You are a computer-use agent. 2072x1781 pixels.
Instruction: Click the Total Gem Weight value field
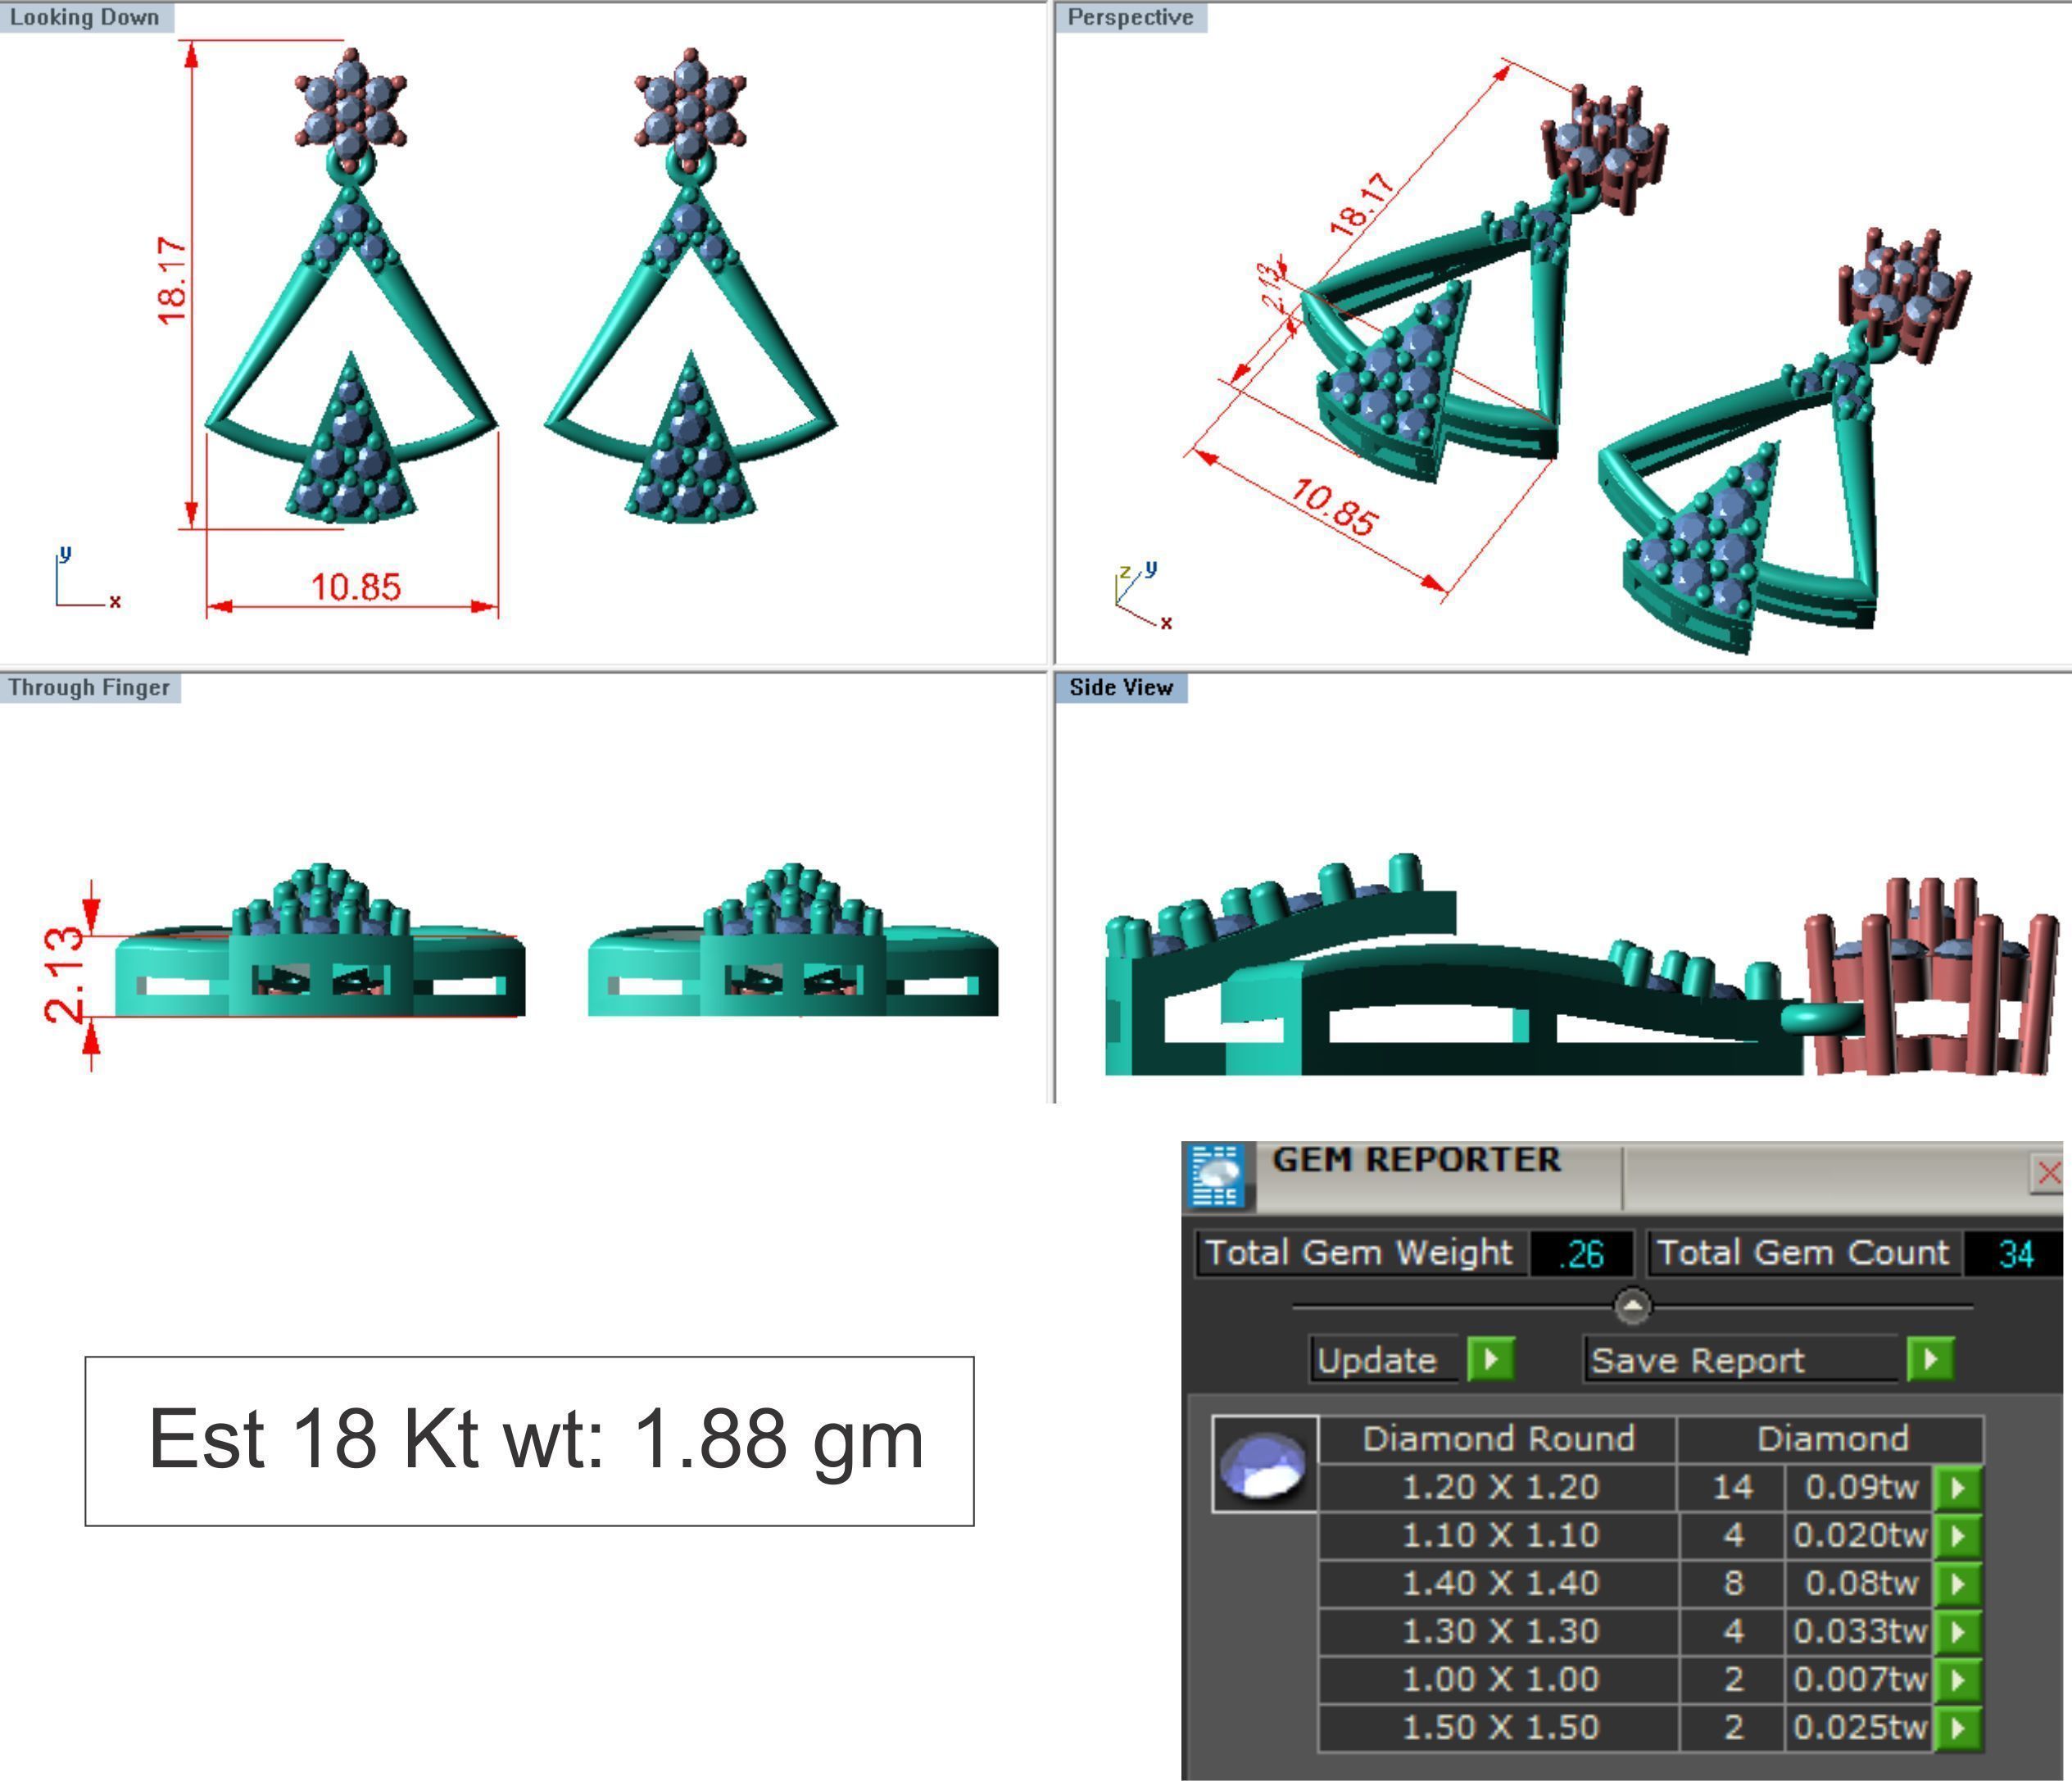1581,1253
